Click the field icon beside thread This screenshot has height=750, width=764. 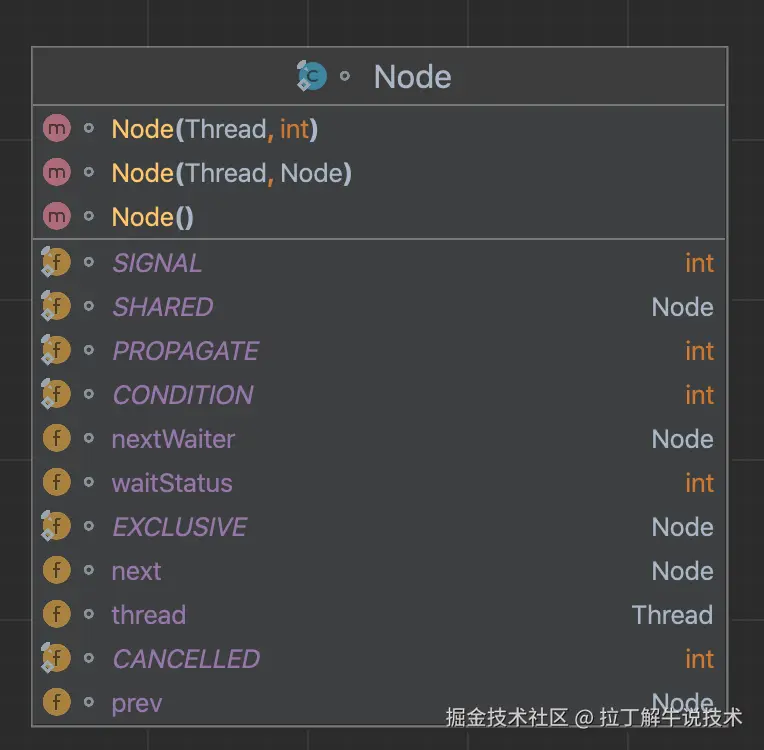57,615
